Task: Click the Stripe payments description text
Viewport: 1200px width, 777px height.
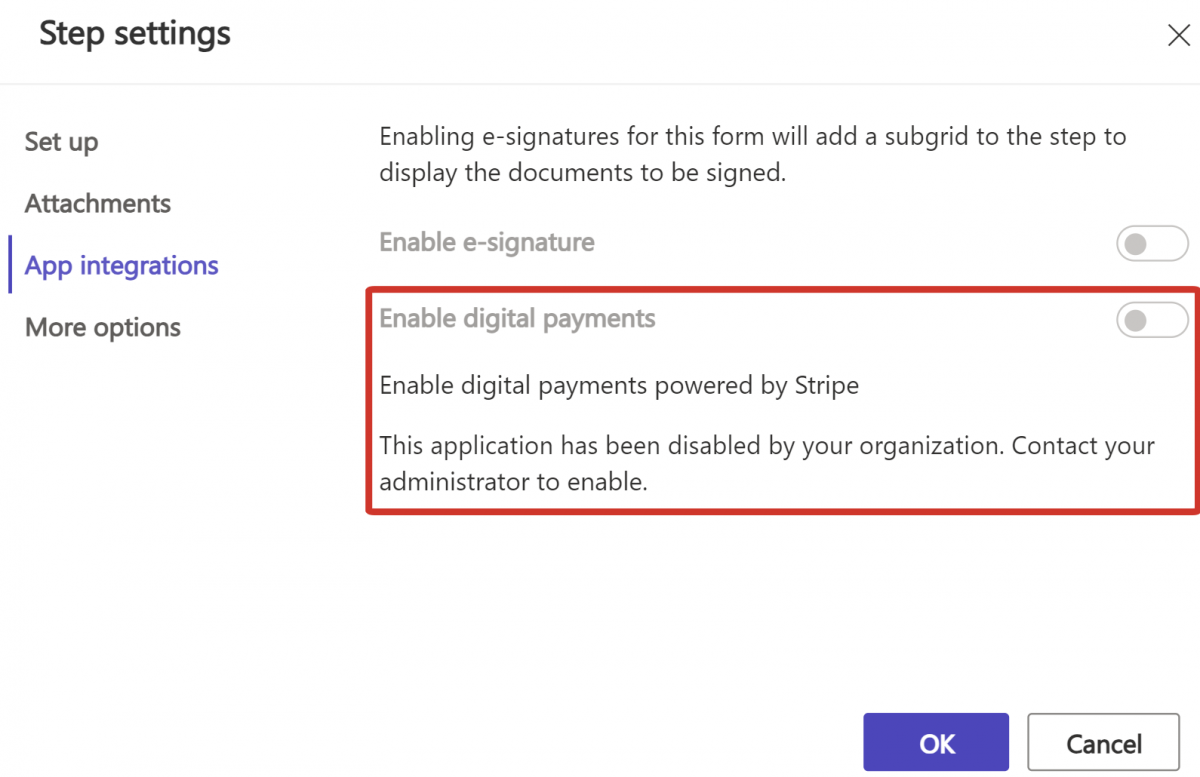Action: (618, 385)
